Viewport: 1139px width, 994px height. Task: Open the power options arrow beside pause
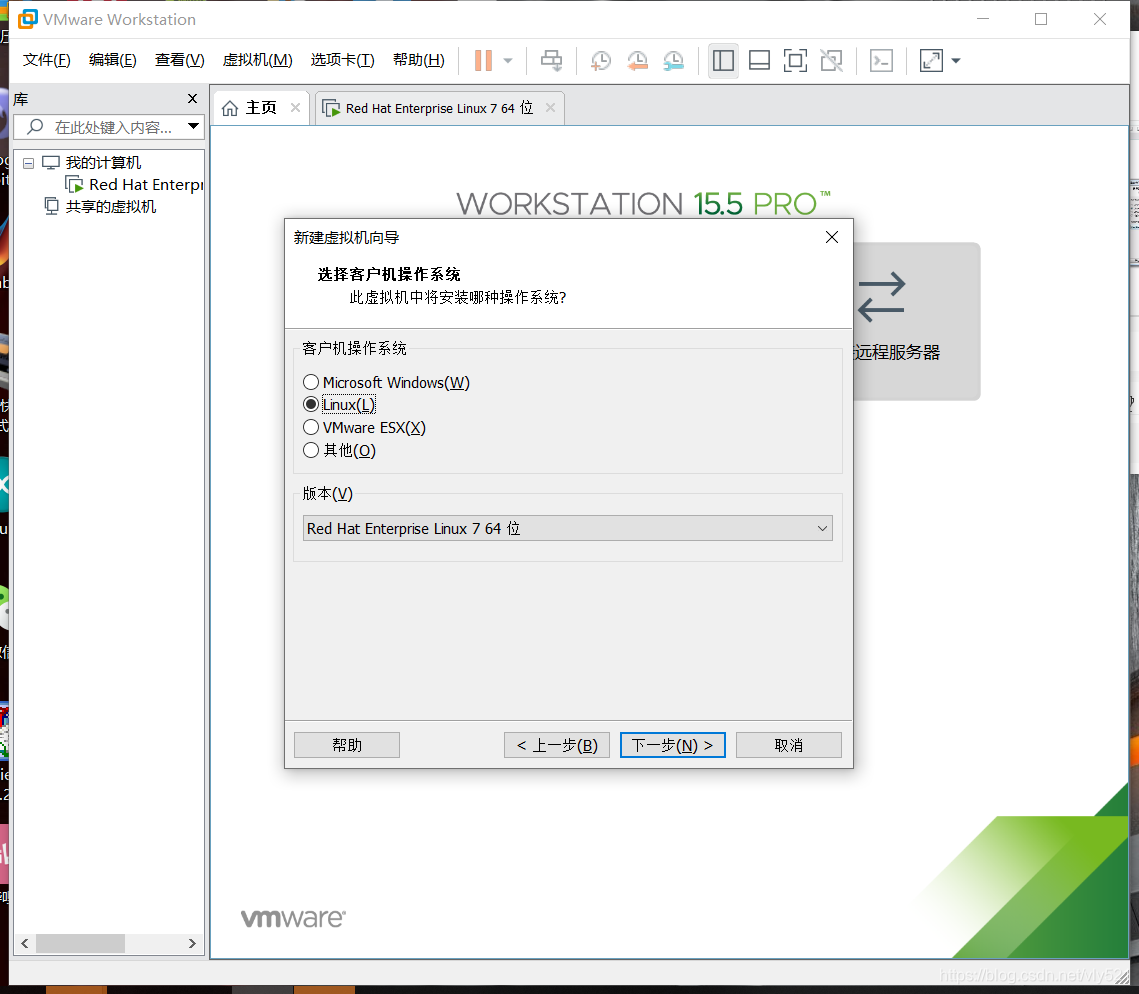508,61
